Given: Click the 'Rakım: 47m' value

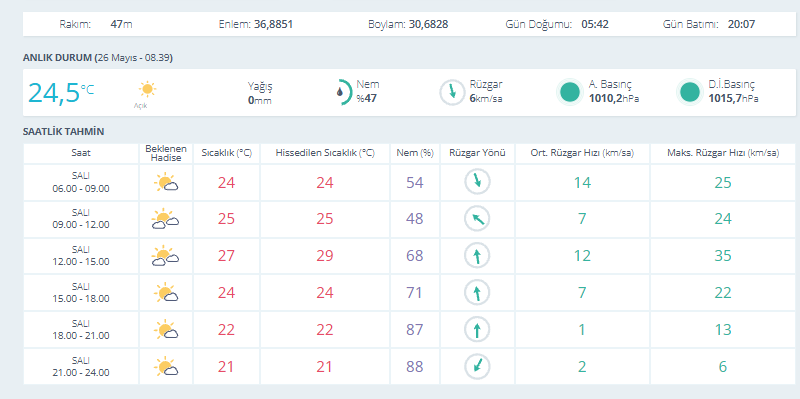Looking at the screenshot, I should (x=95, y=24).
